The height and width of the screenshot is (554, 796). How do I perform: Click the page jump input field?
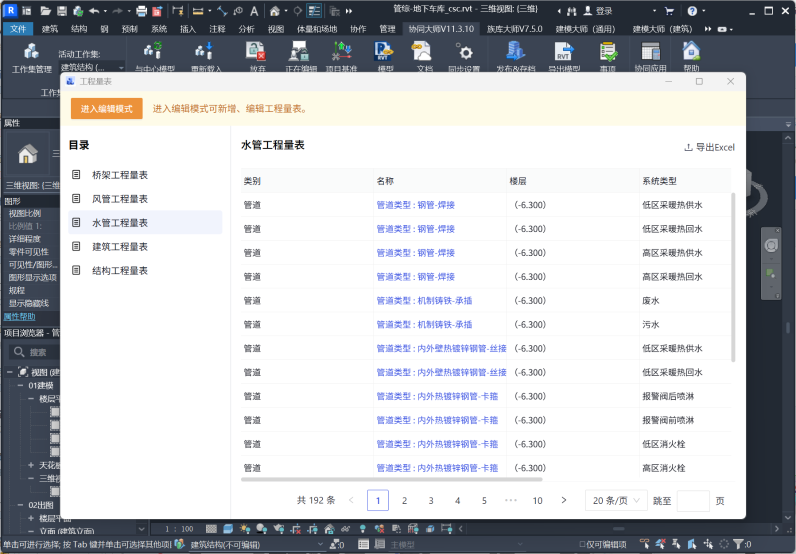pos(693,500)
